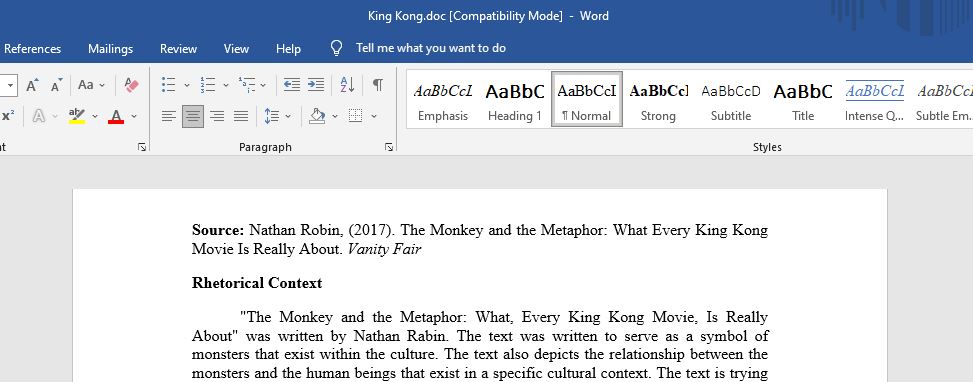Click the Tell me lightbulb icon
The height and width of the screenshot is (382, 973).
point(336,48)
